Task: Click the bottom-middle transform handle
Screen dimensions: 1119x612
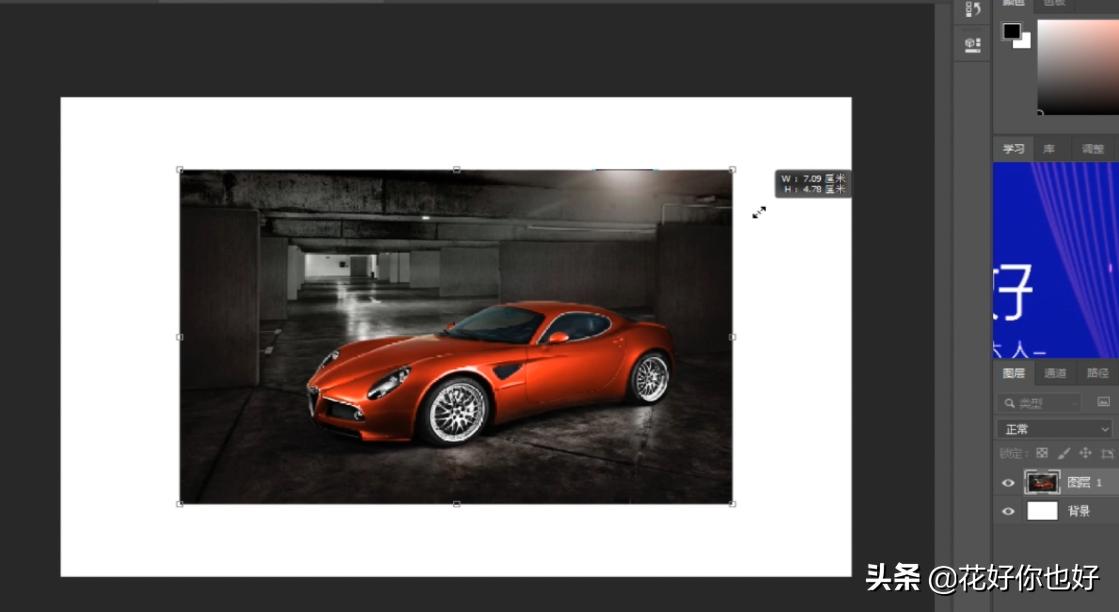Action: 456,504
